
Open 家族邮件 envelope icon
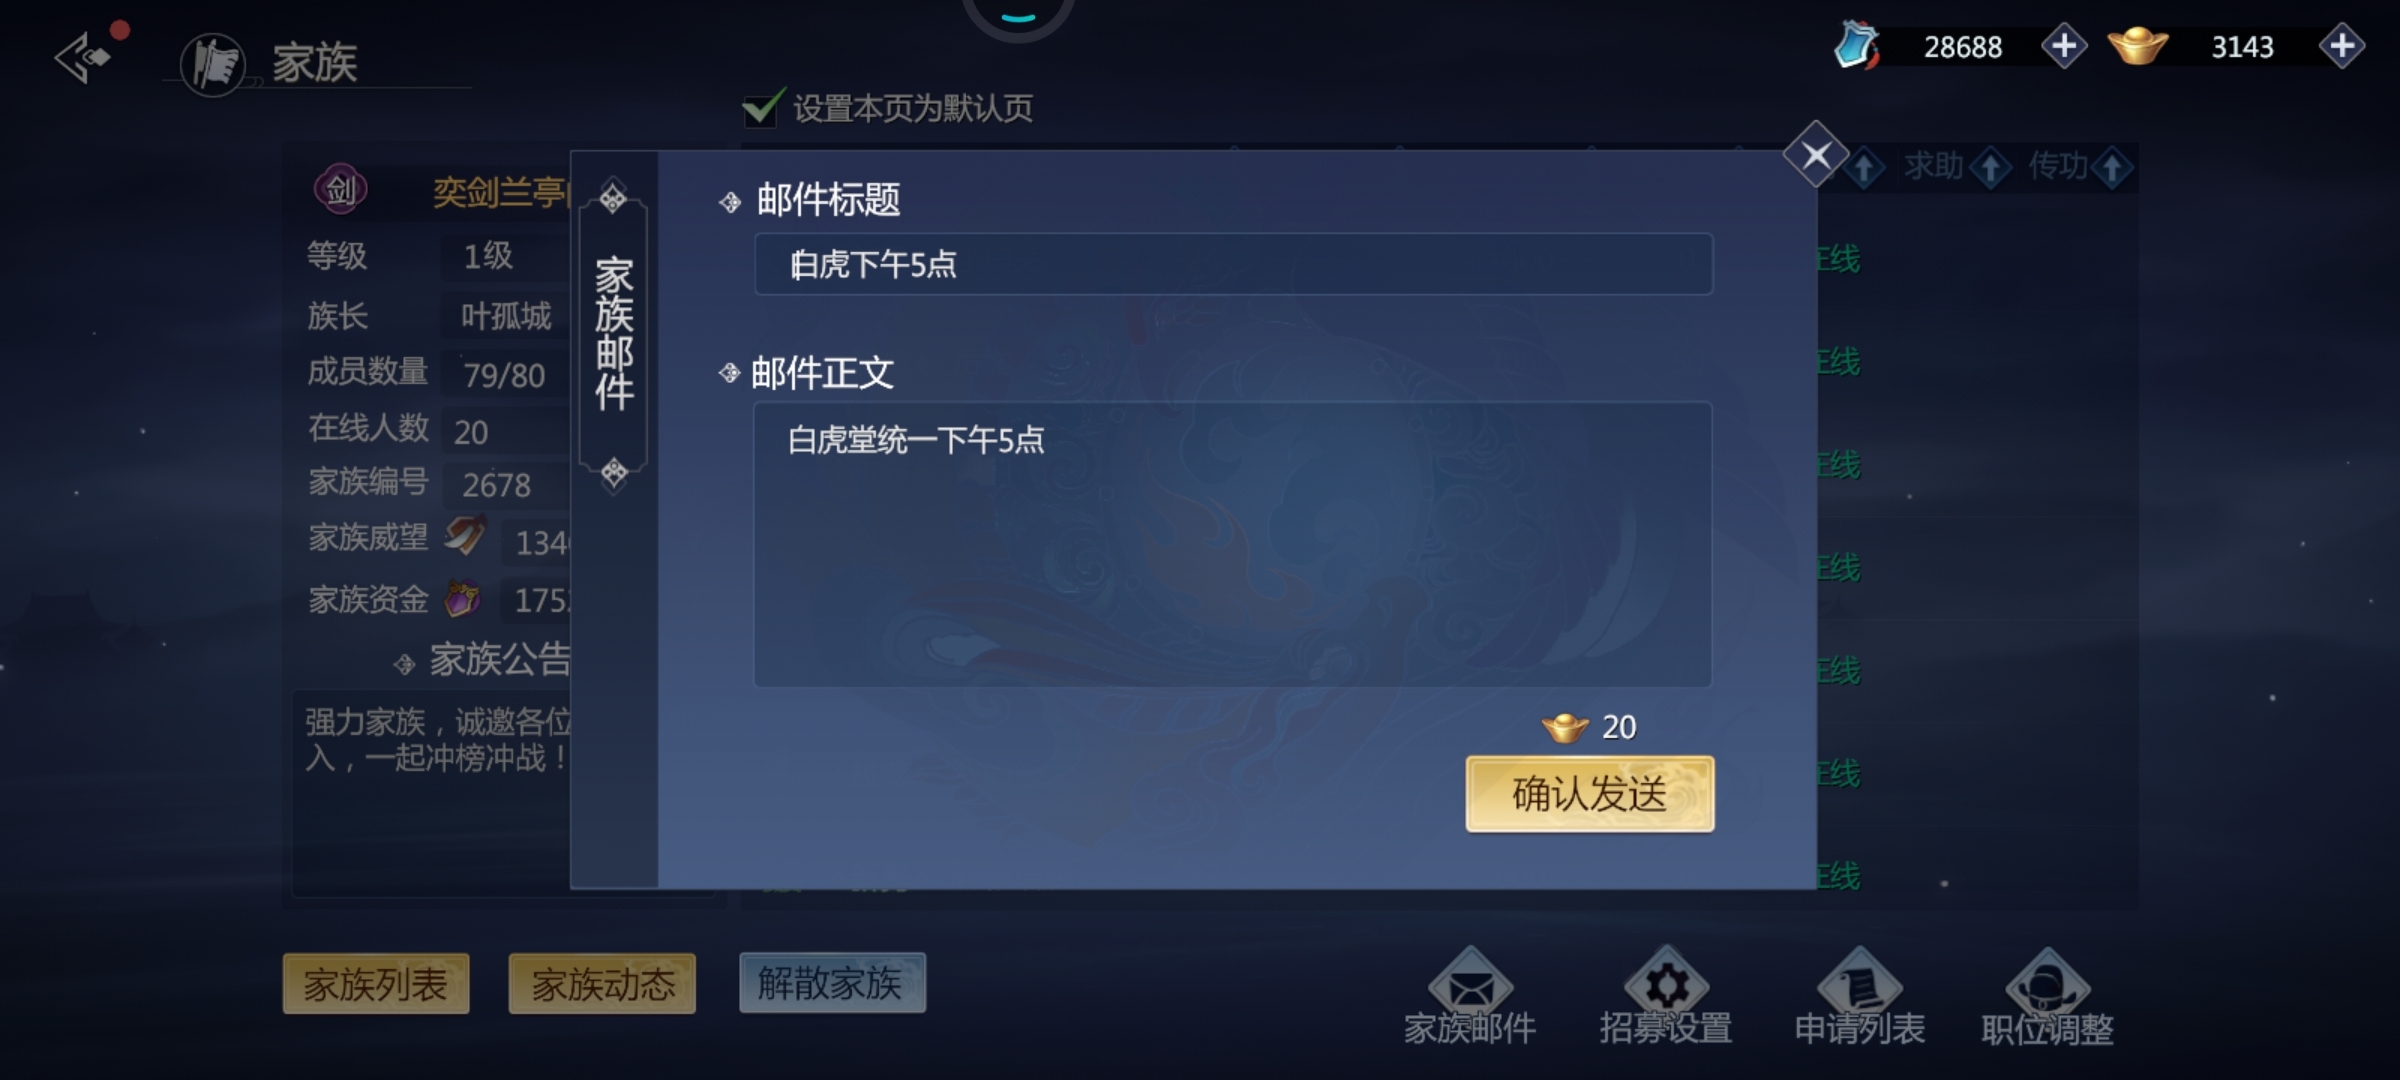(x=1470, y=985)
